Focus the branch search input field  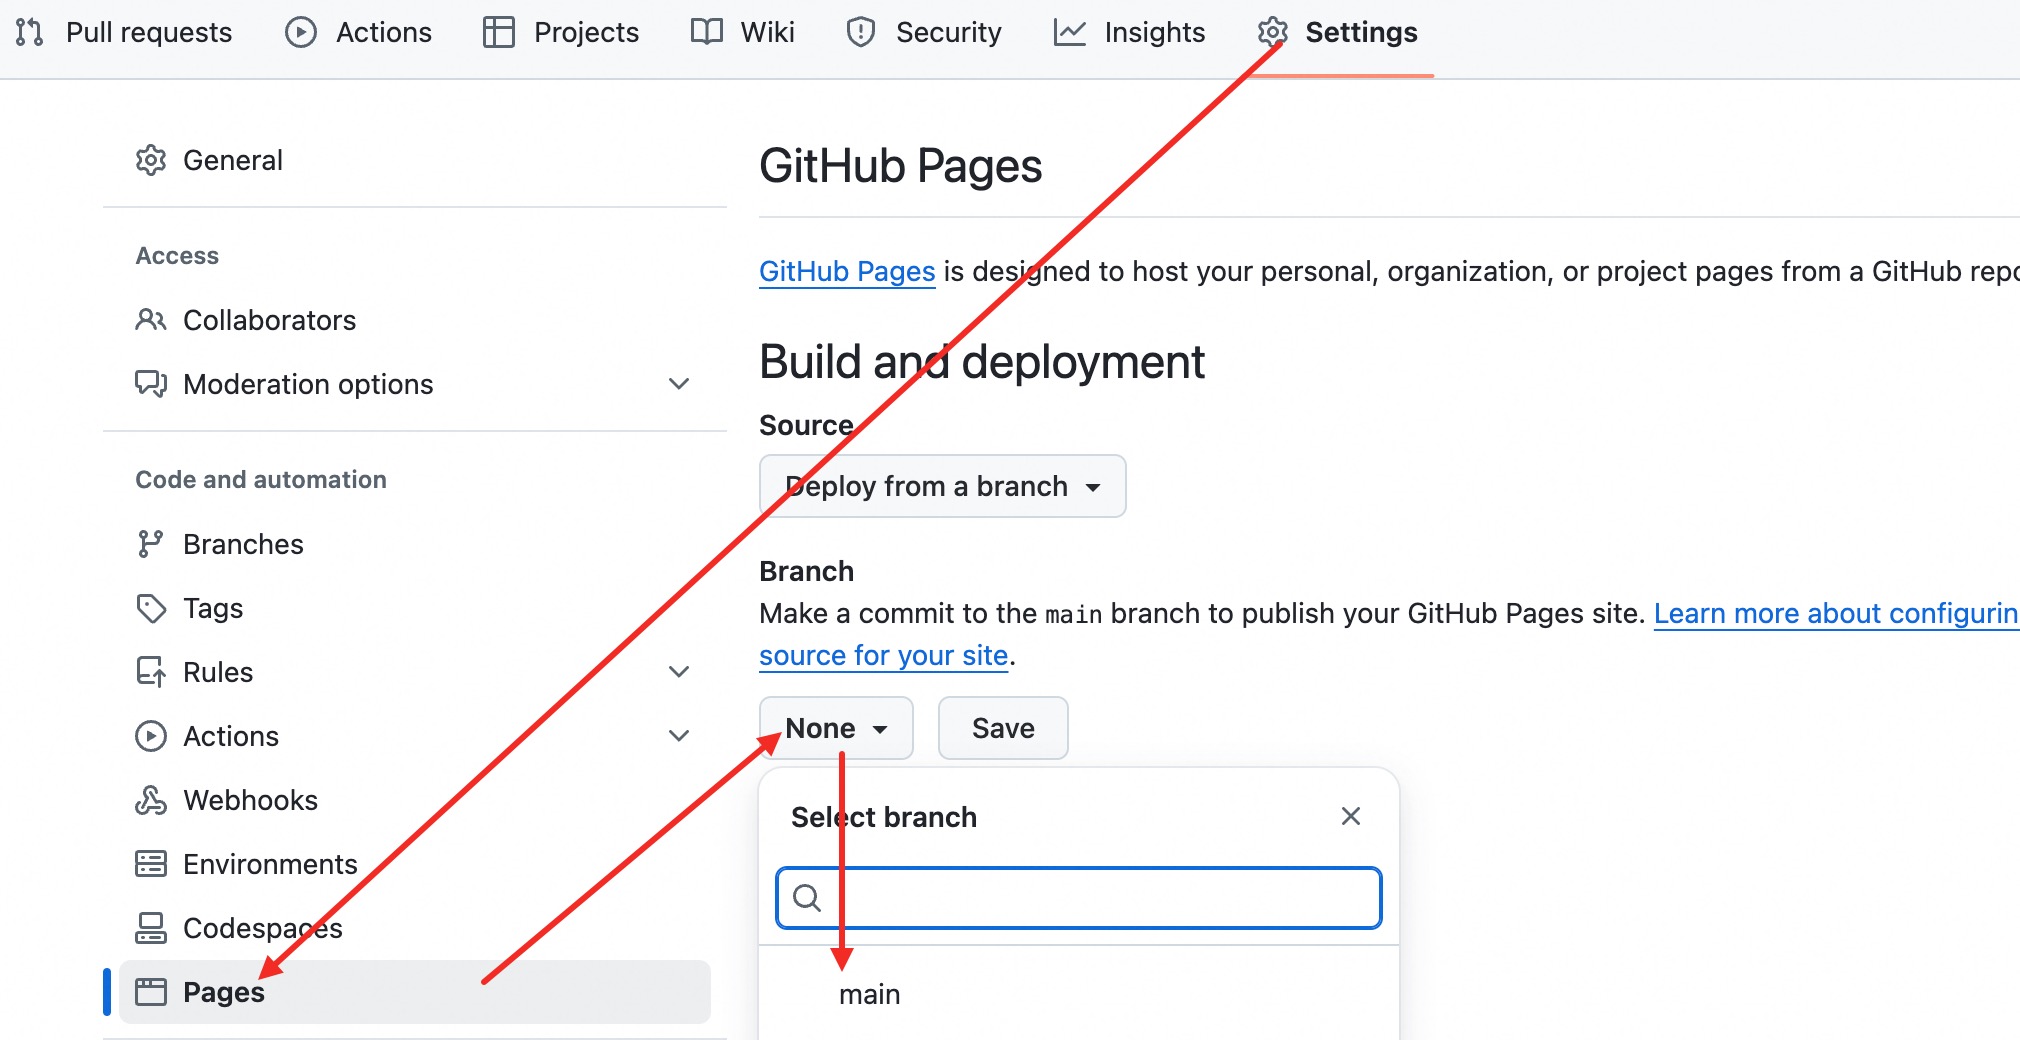(1079, 898)
